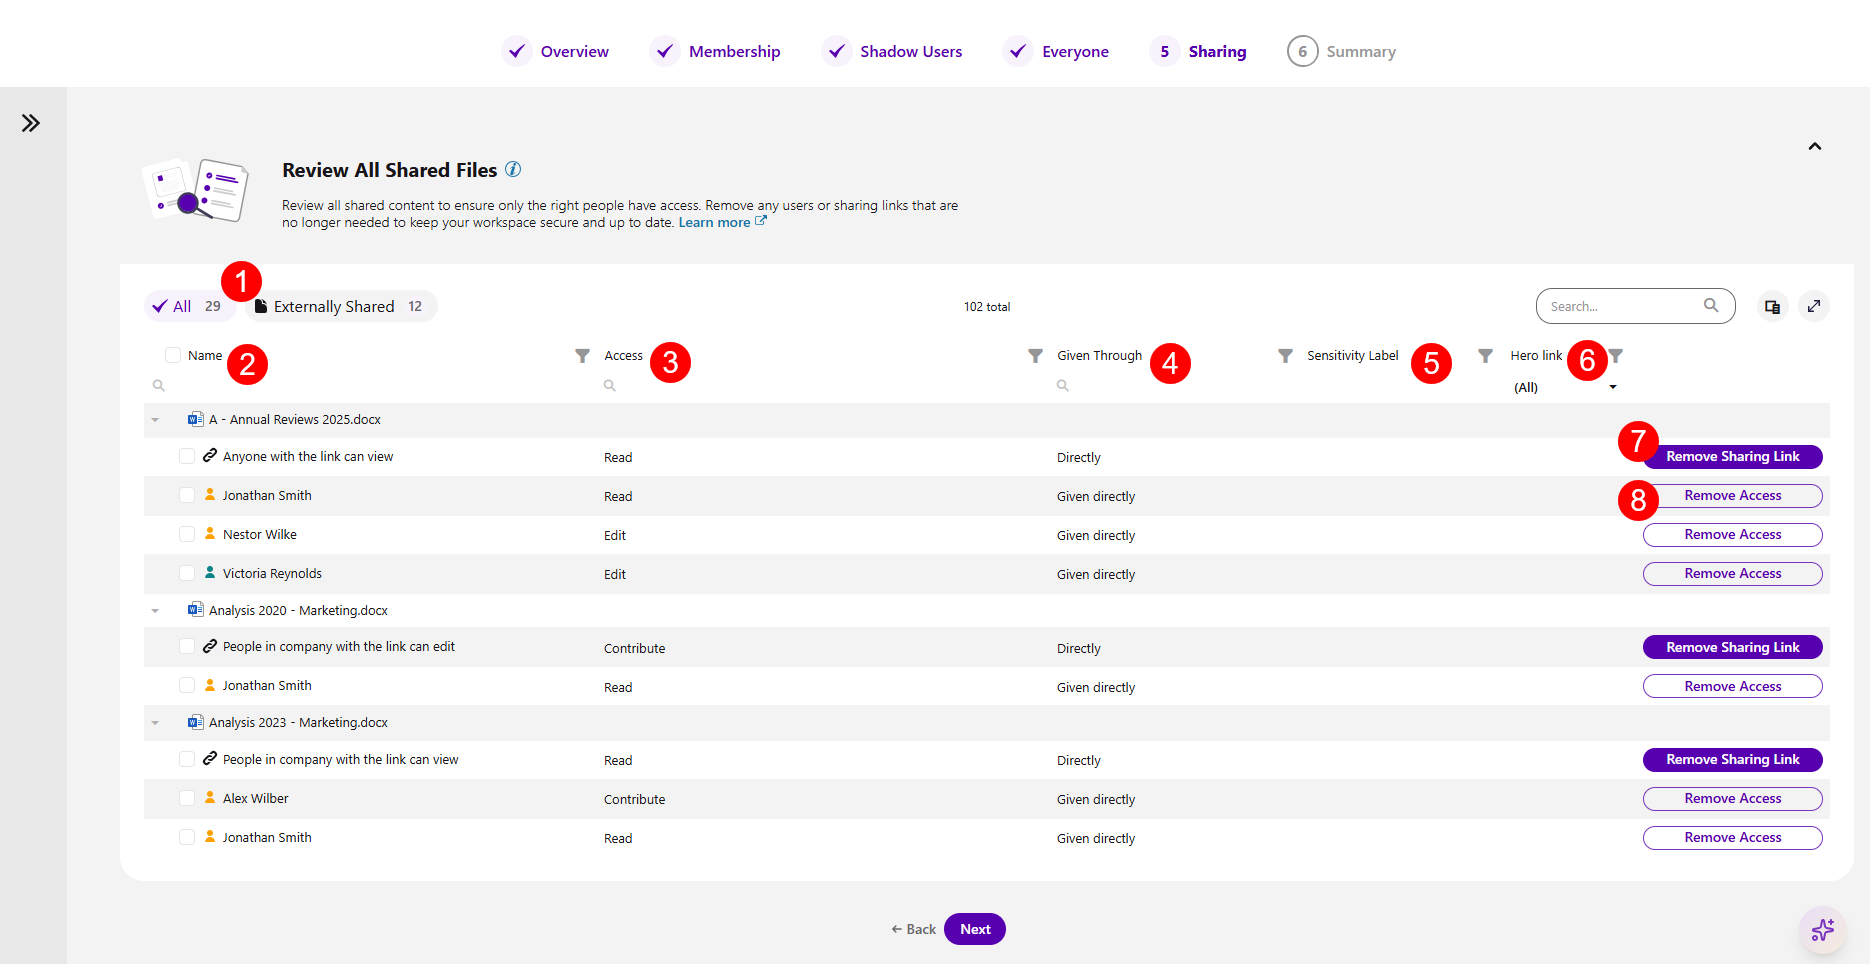Click the link icon of Anyone with the link can view
This screenshot has width=1870, height=964.
click(210, 456)
